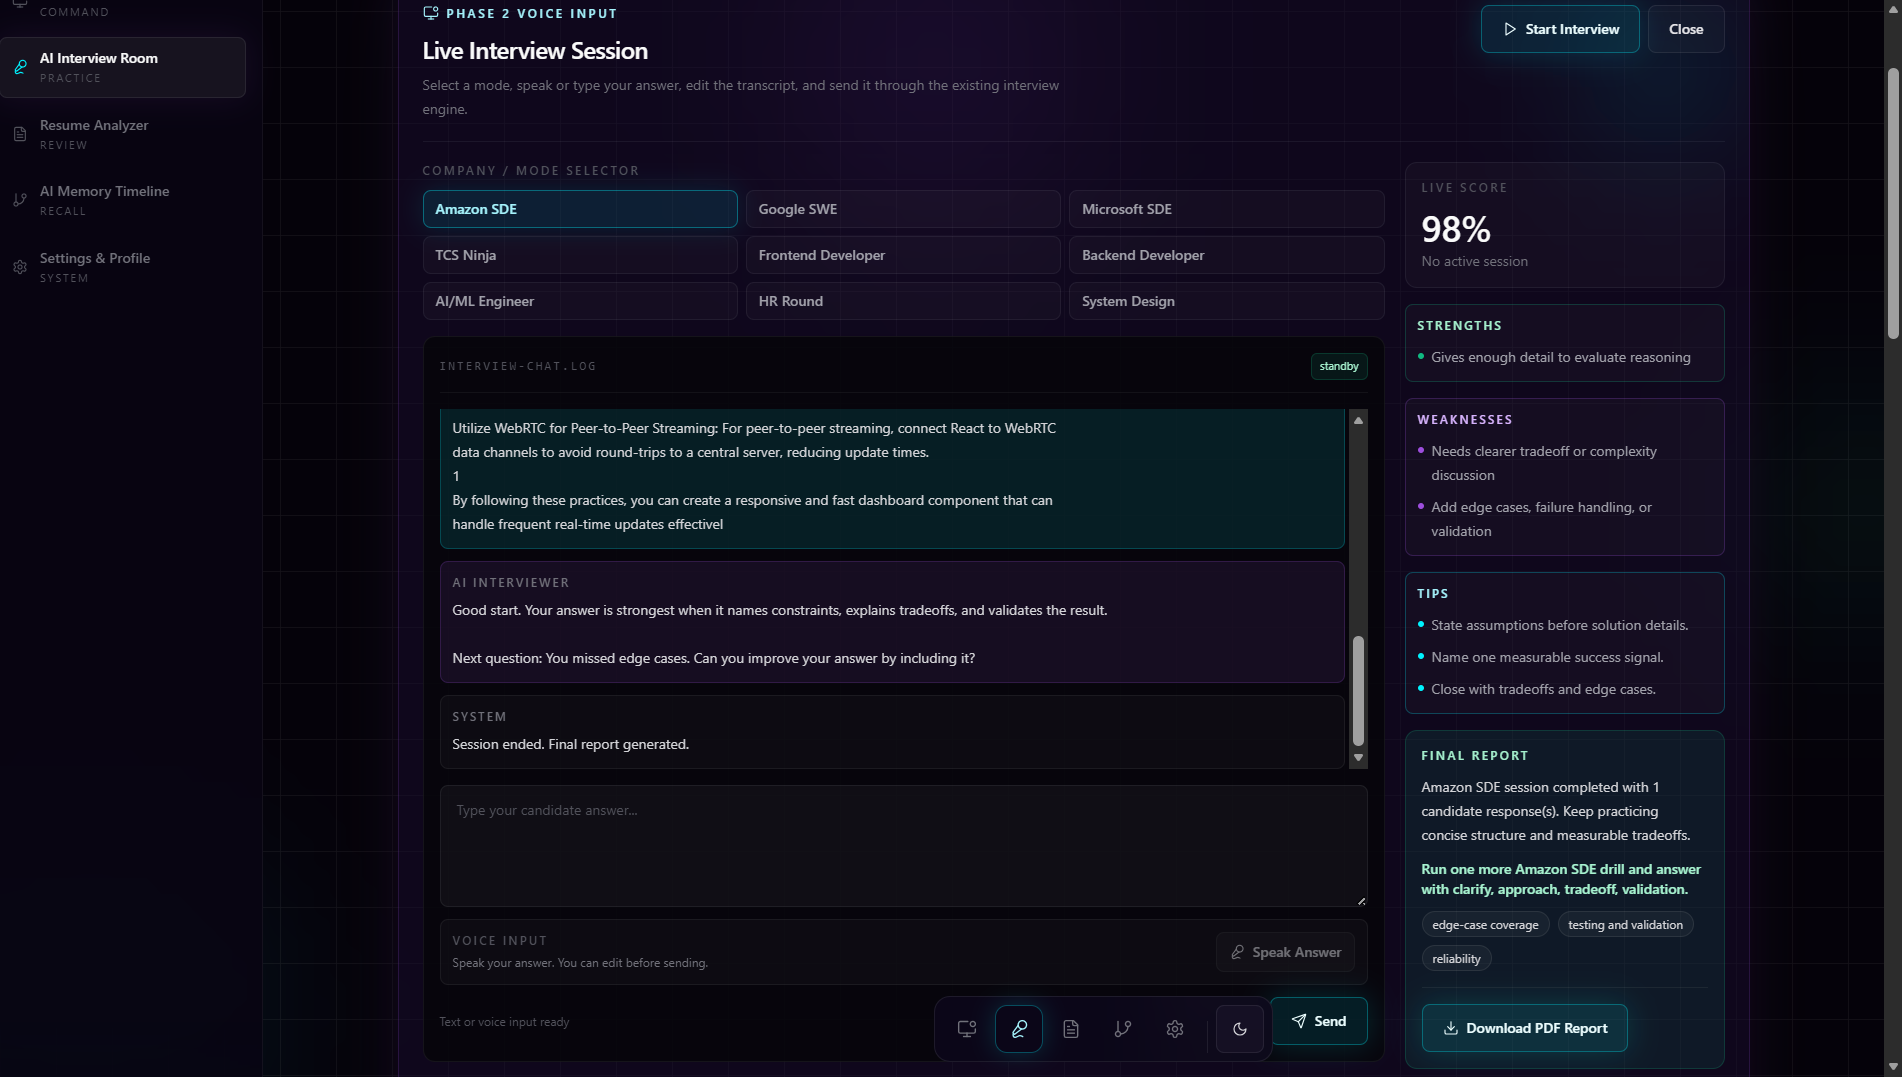Viewport: 1902px width, 1077px height.
Task: Select the microphone icon in bottom dock
Action: pos(1019,1029)
